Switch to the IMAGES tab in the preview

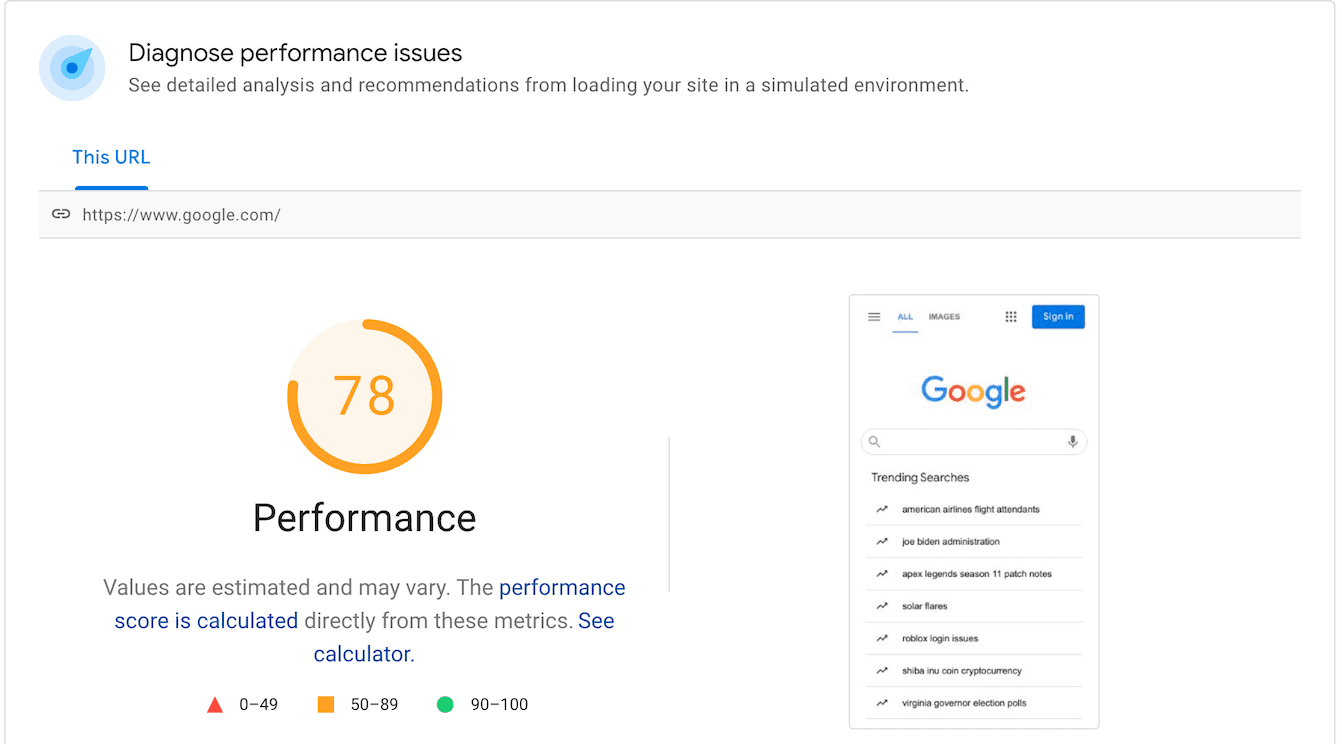pos(943,316)
